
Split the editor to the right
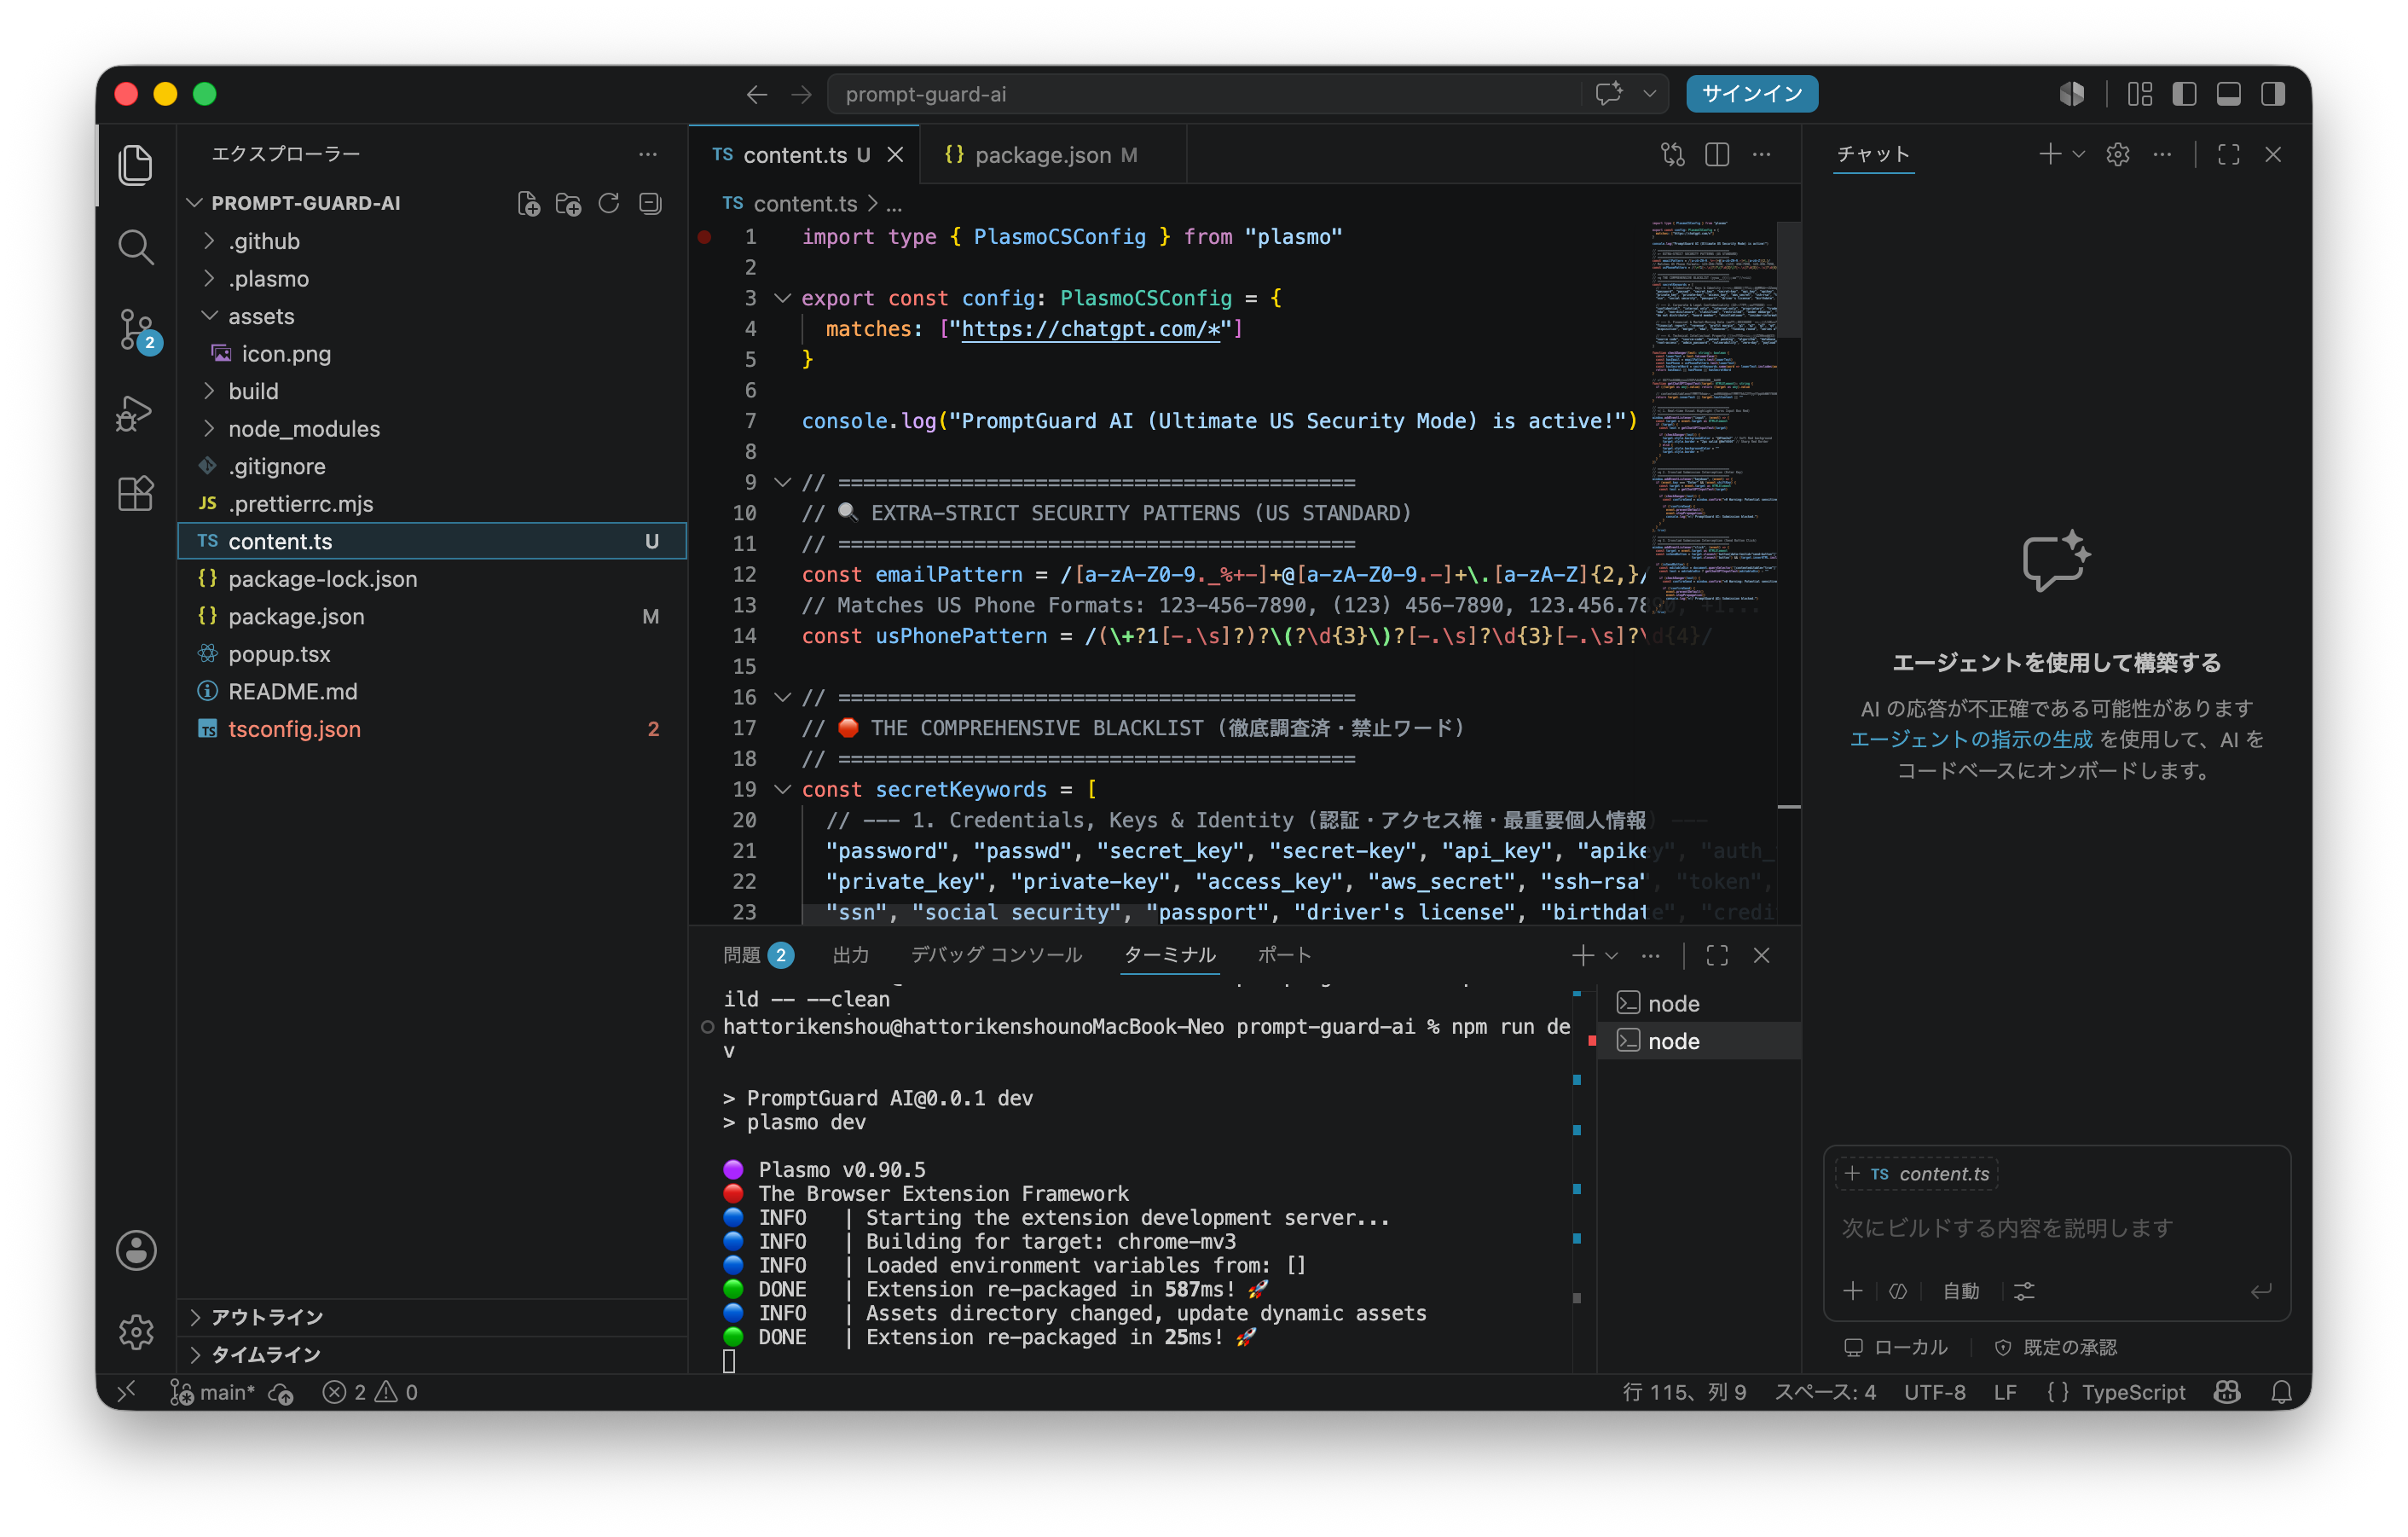point(1717,155)
